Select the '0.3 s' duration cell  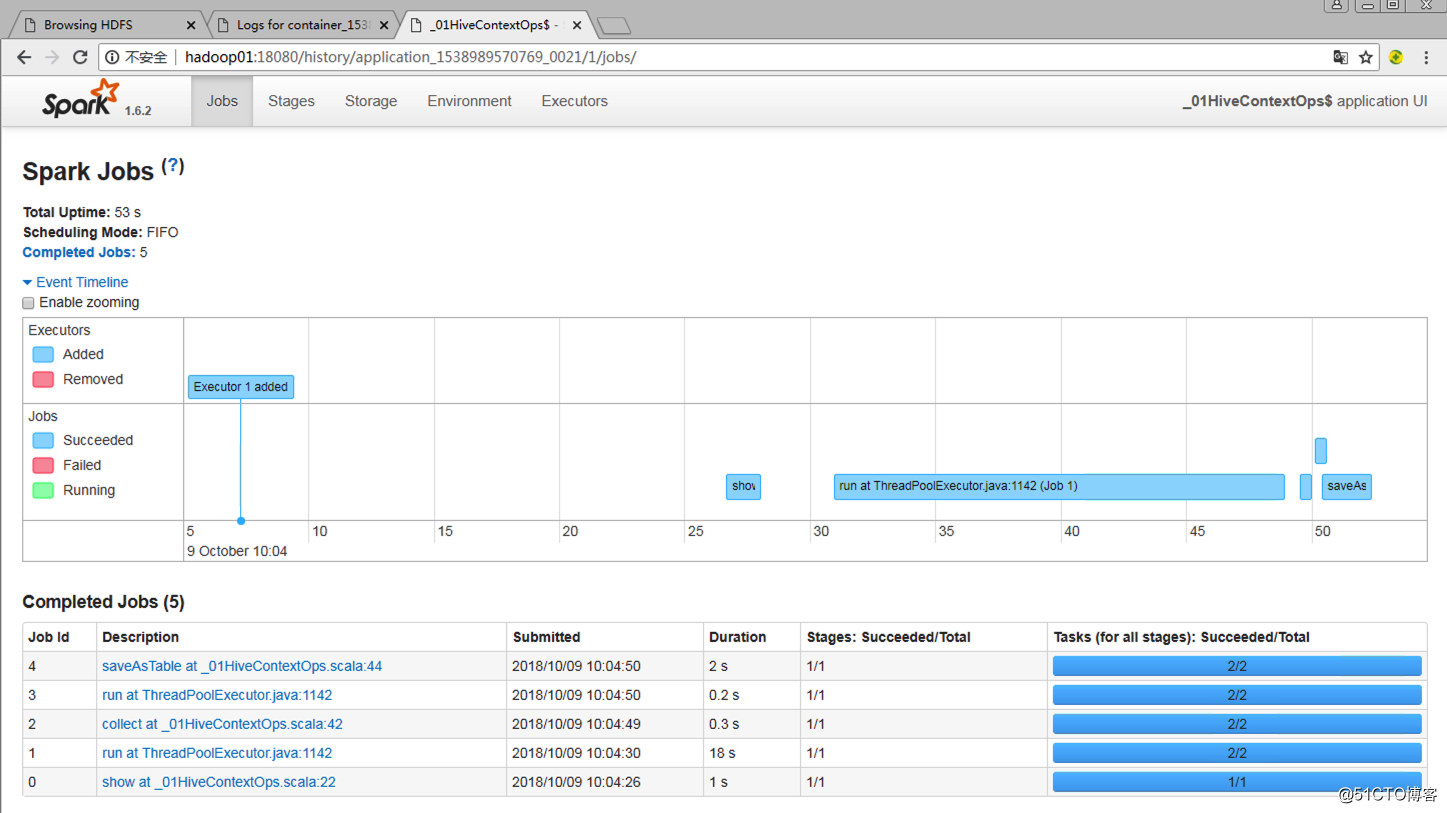click(x=751, y=724)
